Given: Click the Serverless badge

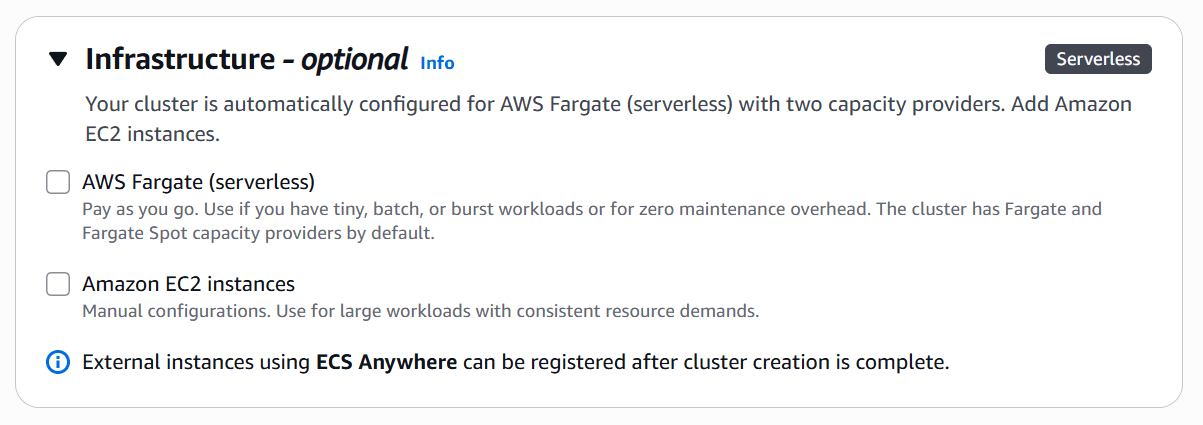Looking at the screenshot, I should 1098,59.
